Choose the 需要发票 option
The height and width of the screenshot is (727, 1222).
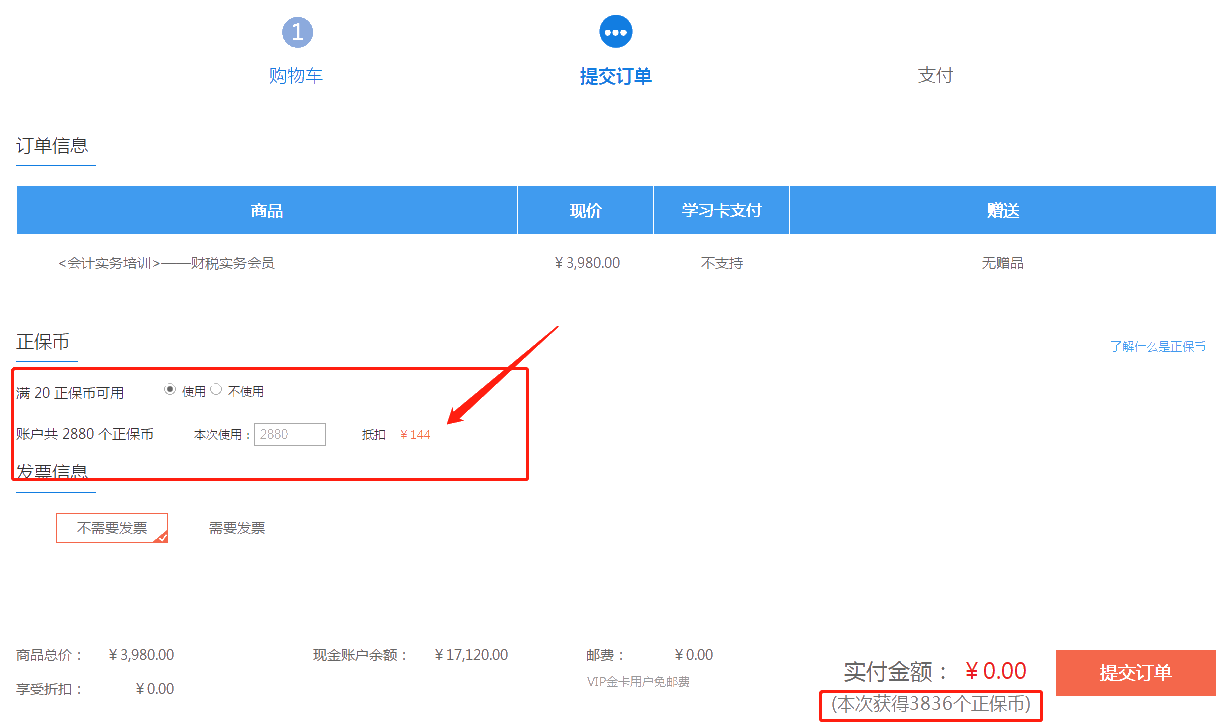tap(237, 528)
